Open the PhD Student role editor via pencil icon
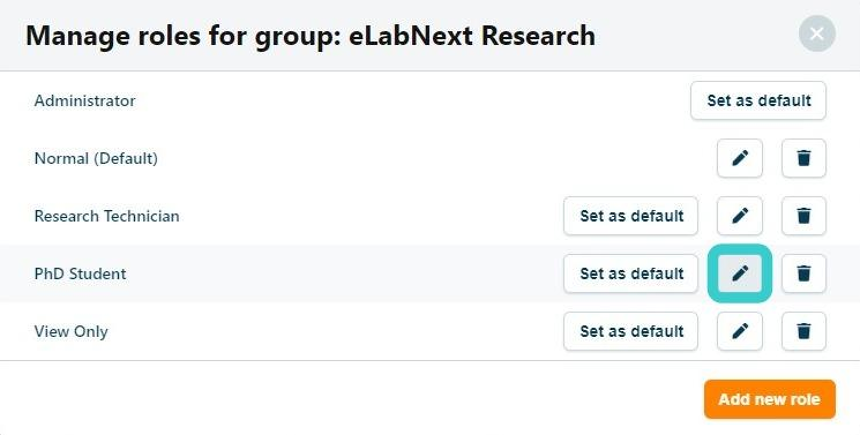This screenshot has width=860, height=435. pos(739,273)
